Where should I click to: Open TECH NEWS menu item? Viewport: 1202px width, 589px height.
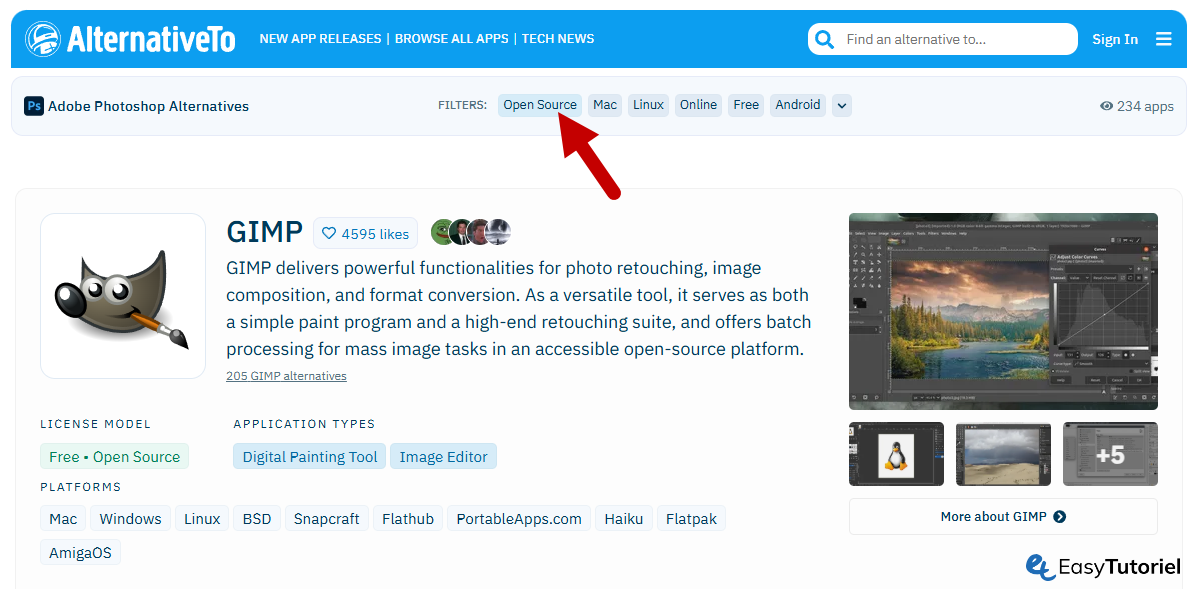click(x=558, y=39)
